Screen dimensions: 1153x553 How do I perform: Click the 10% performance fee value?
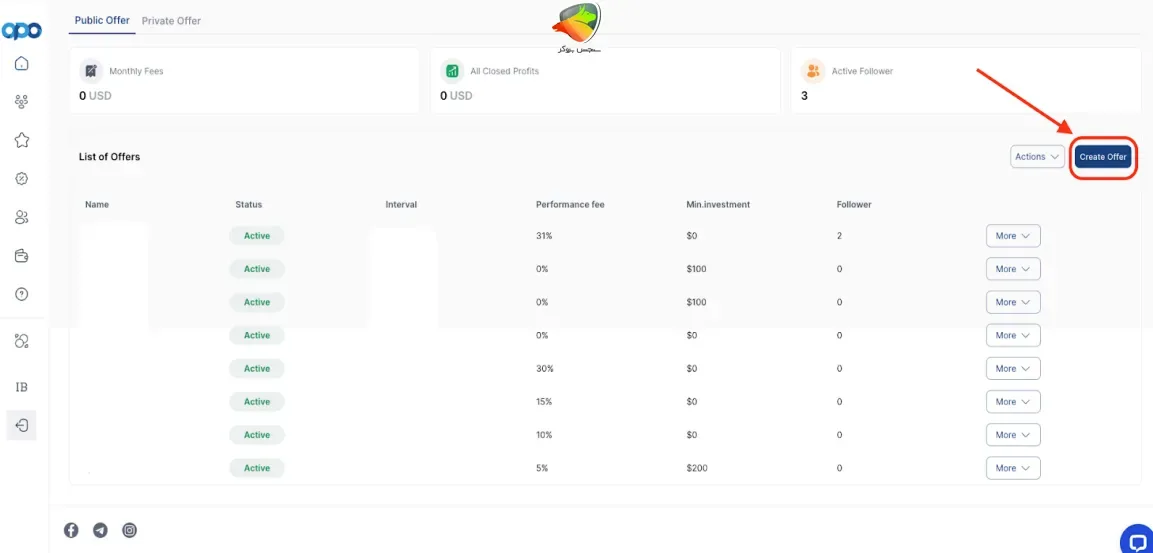544,435
